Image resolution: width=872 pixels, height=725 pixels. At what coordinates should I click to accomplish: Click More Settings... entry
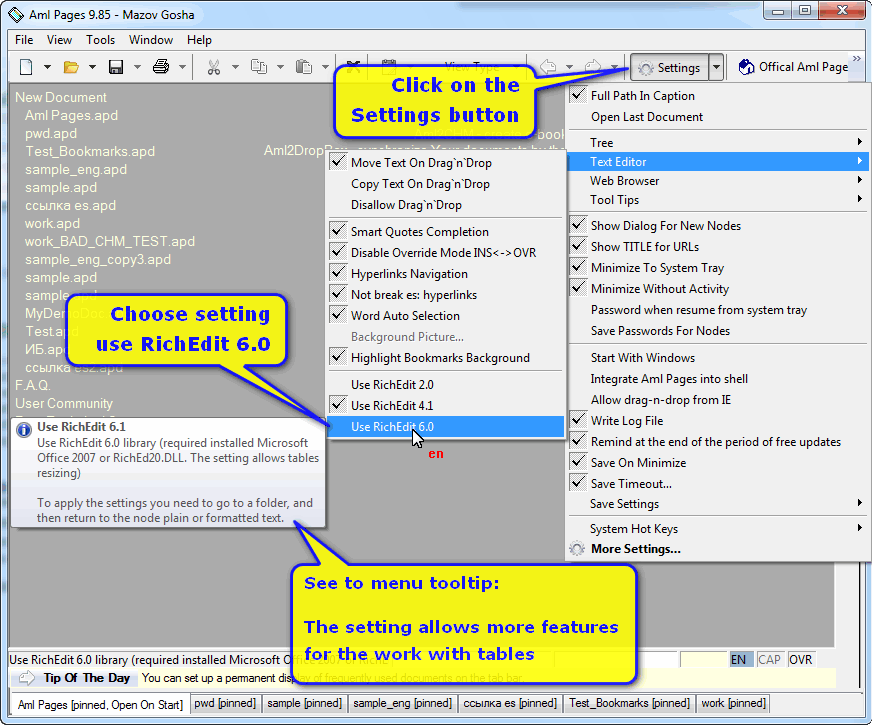tap(717, 549)
